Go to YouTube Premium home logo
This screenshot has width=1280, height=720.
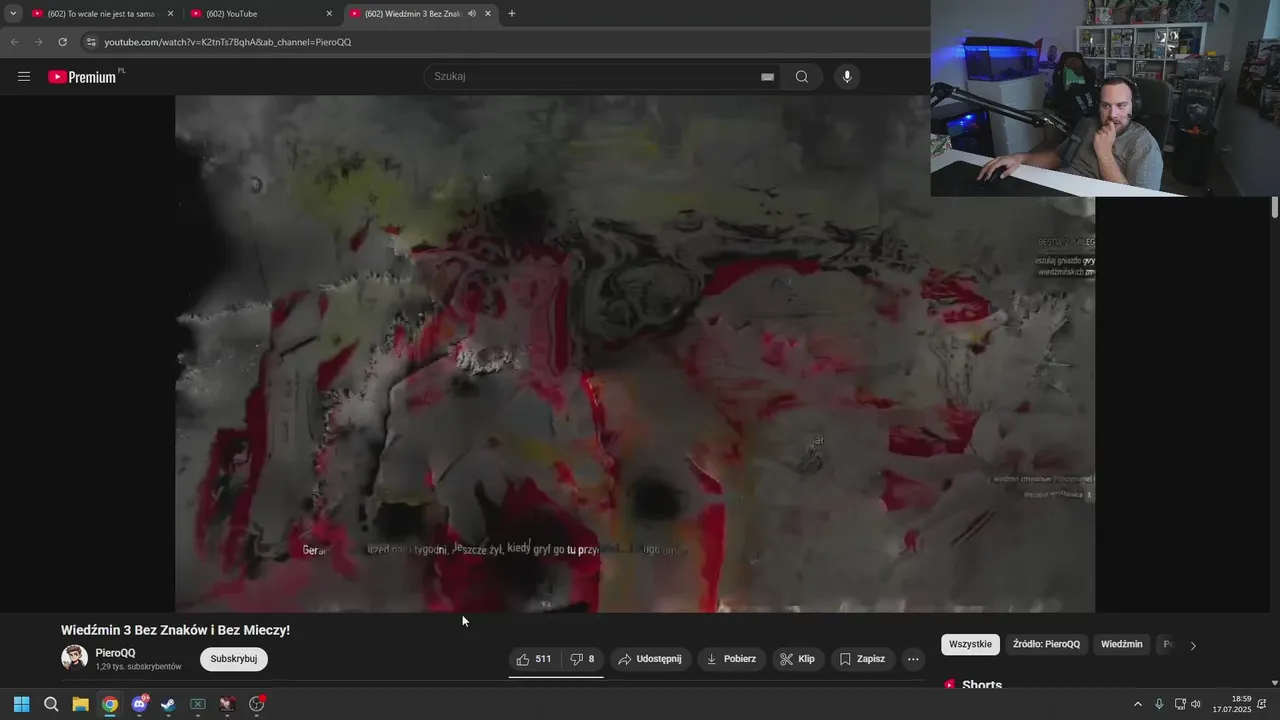83,77
